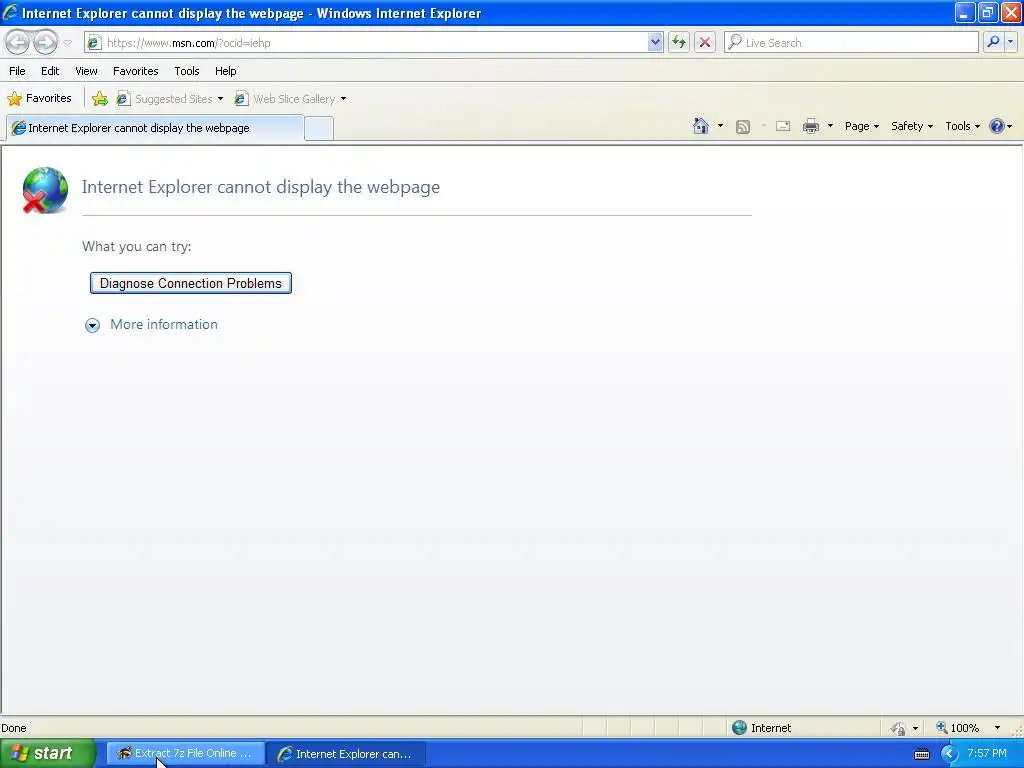Expand the address bar URL history dropdown
1024x768 pixels.
tap(655, 43)
